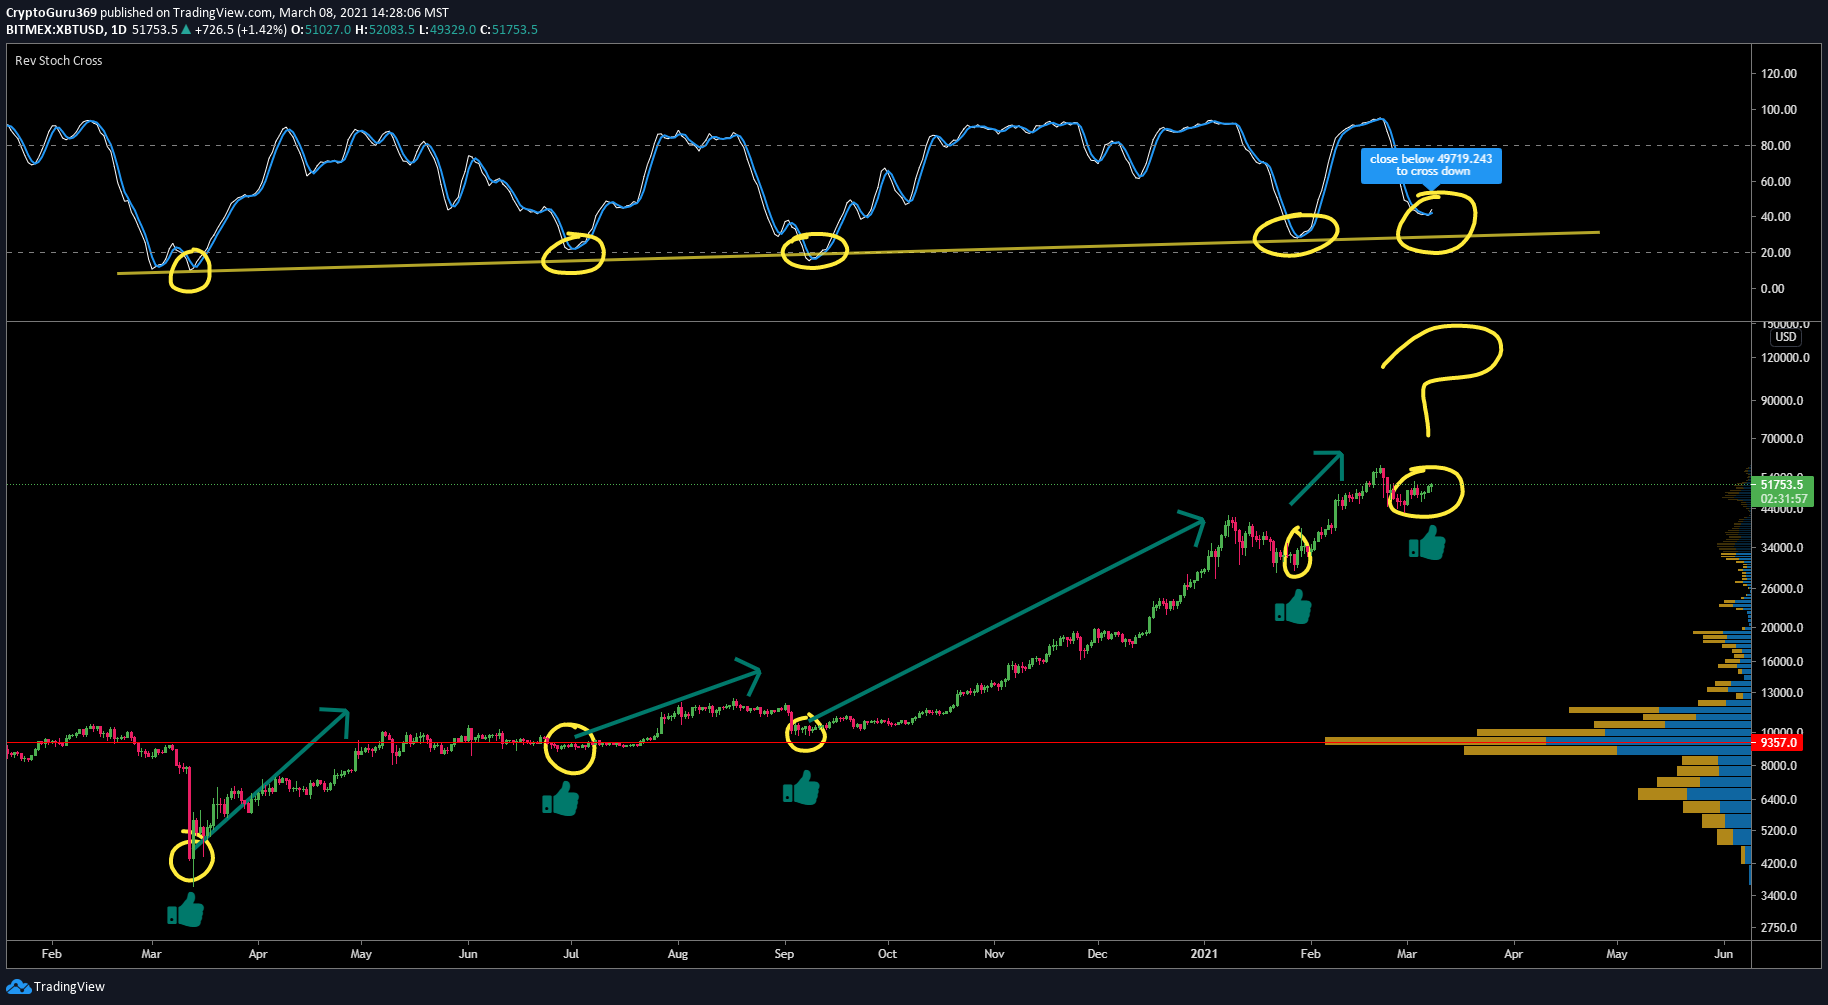Click the Jul label on time axis

(571, 954)
